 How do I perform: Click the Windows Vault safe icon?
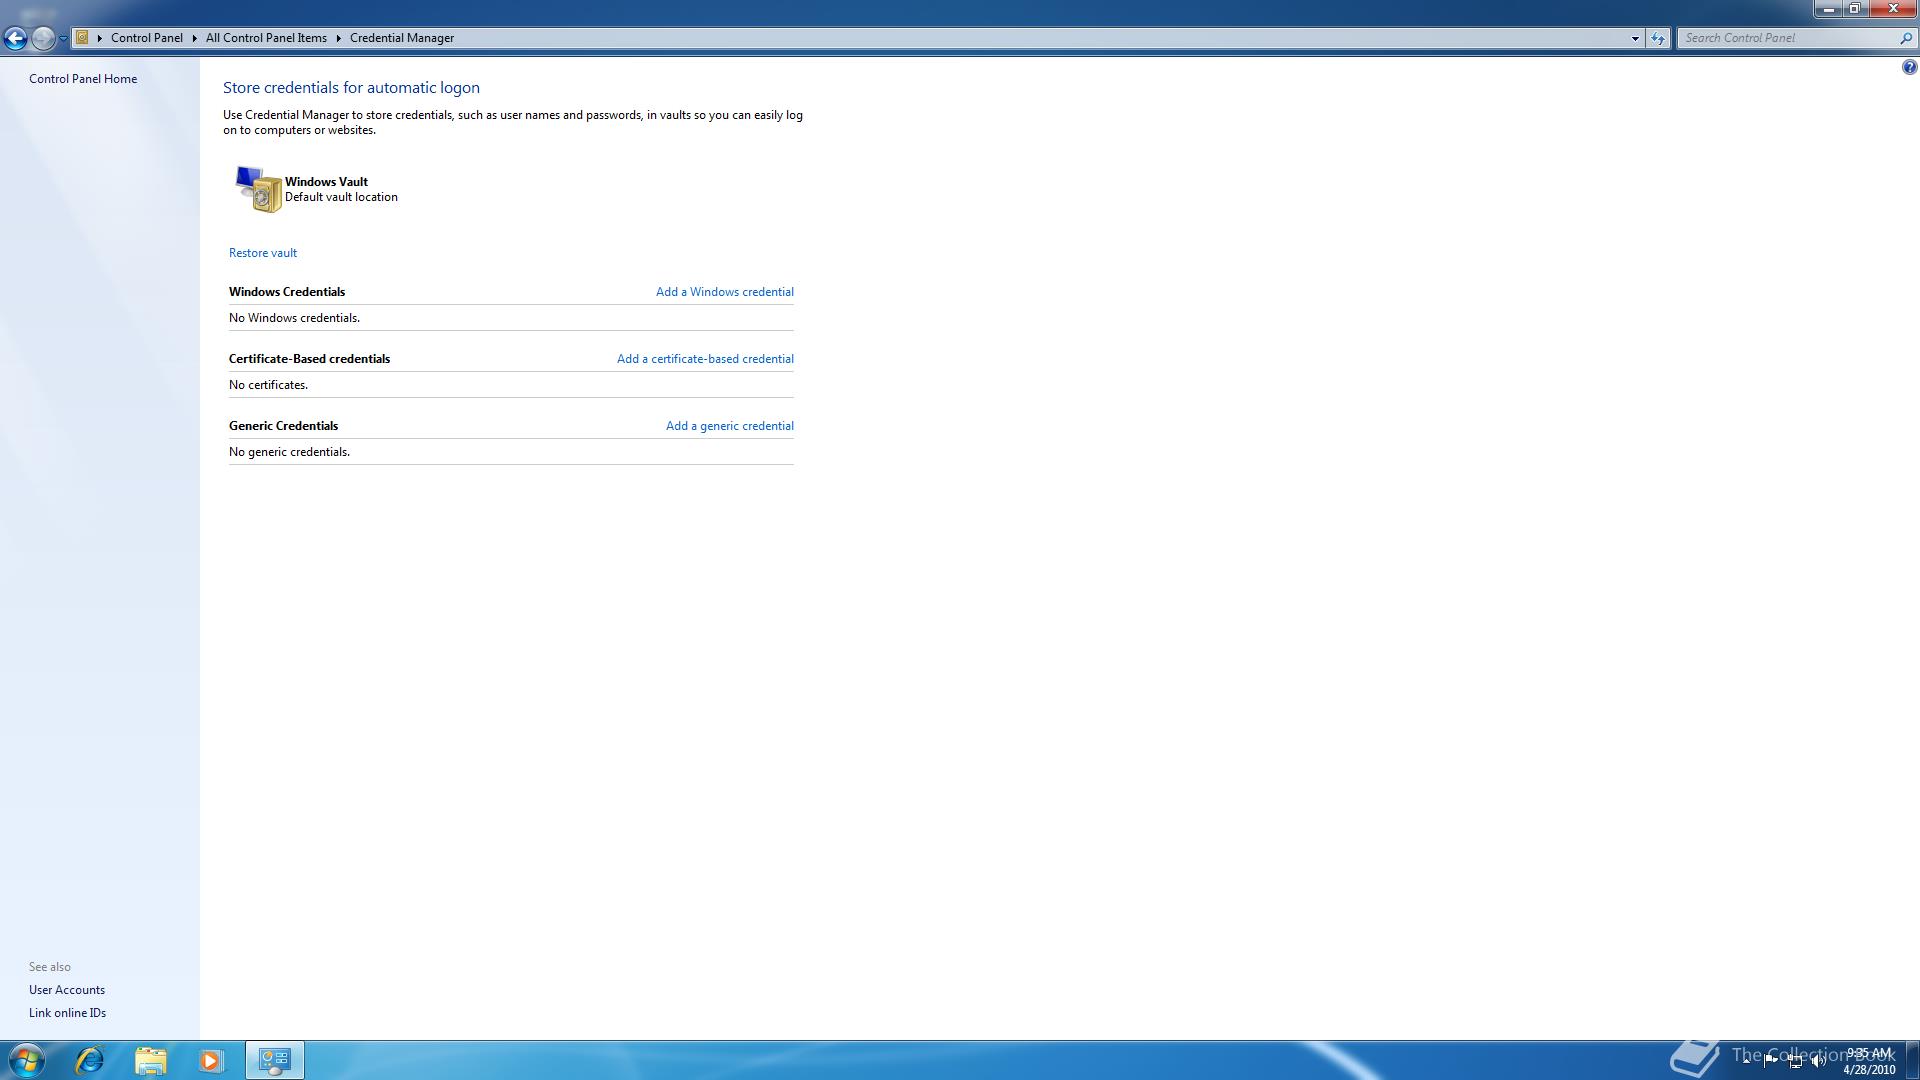(x=258, y=189)
